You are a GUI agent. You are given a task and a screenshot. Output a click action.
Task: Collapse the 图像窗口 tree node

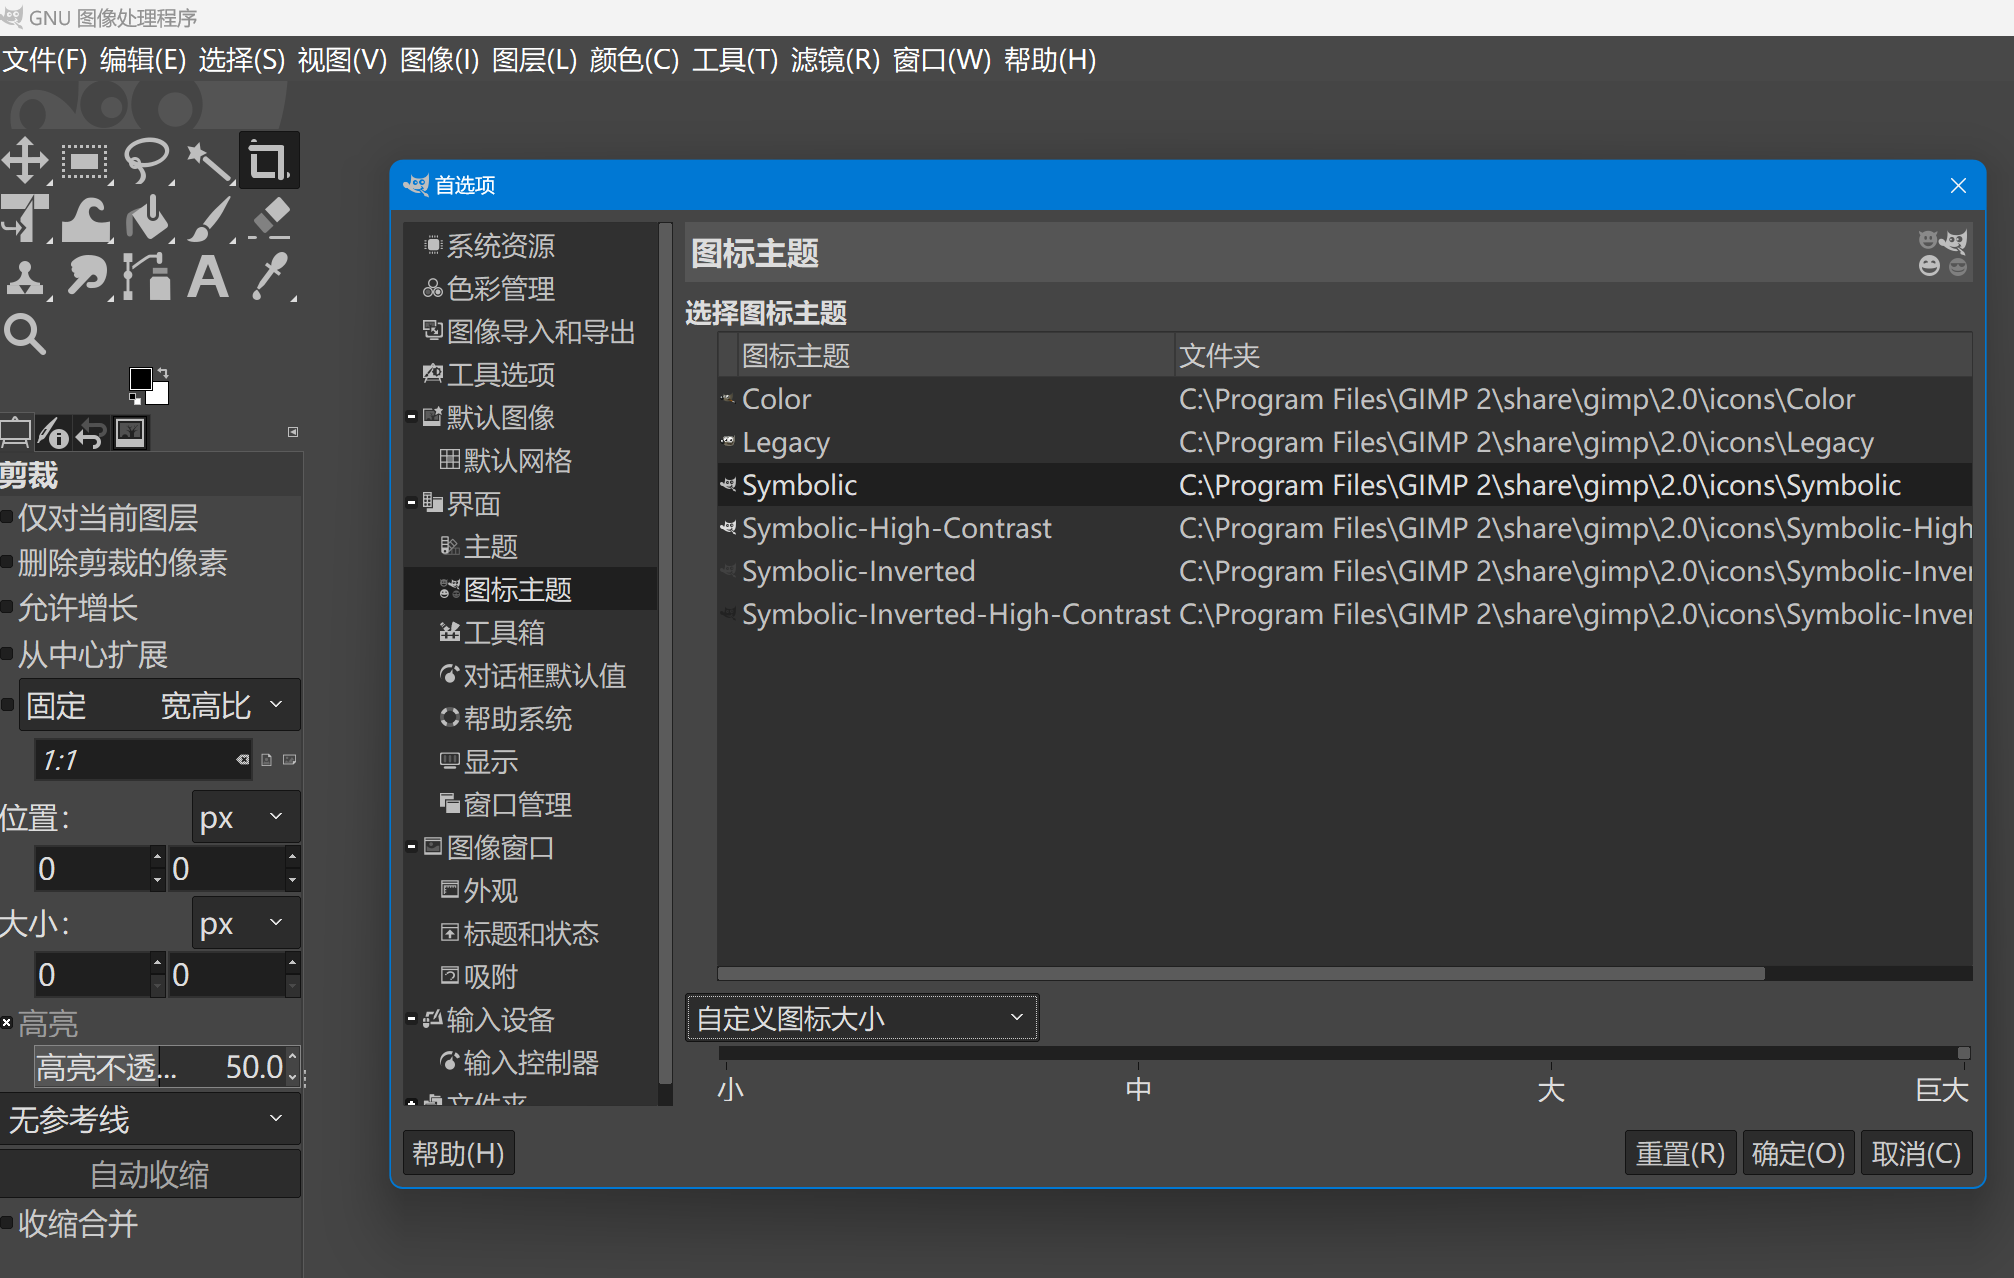411,847
